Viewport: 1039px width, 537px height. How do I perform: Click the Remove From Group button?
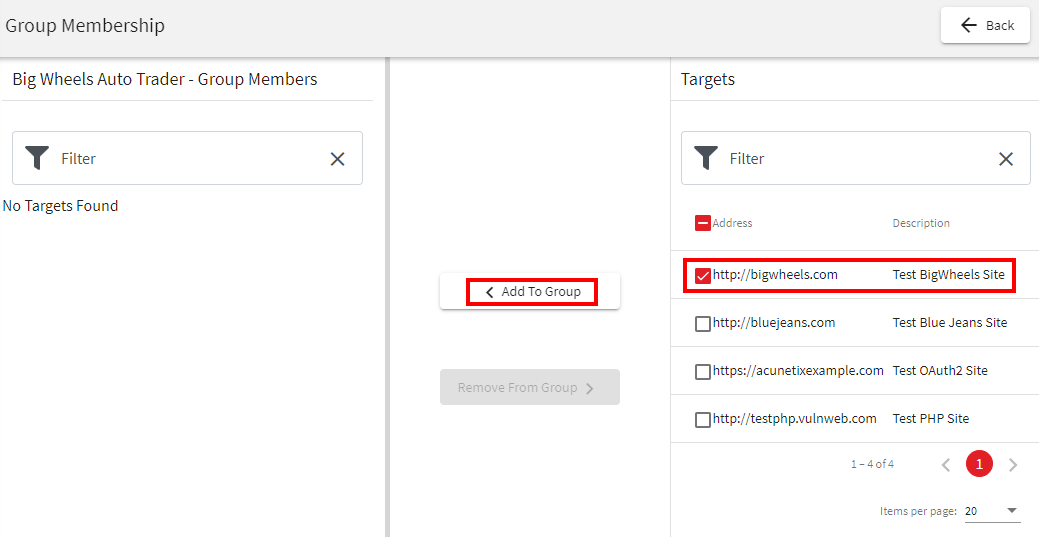[530, 387]
